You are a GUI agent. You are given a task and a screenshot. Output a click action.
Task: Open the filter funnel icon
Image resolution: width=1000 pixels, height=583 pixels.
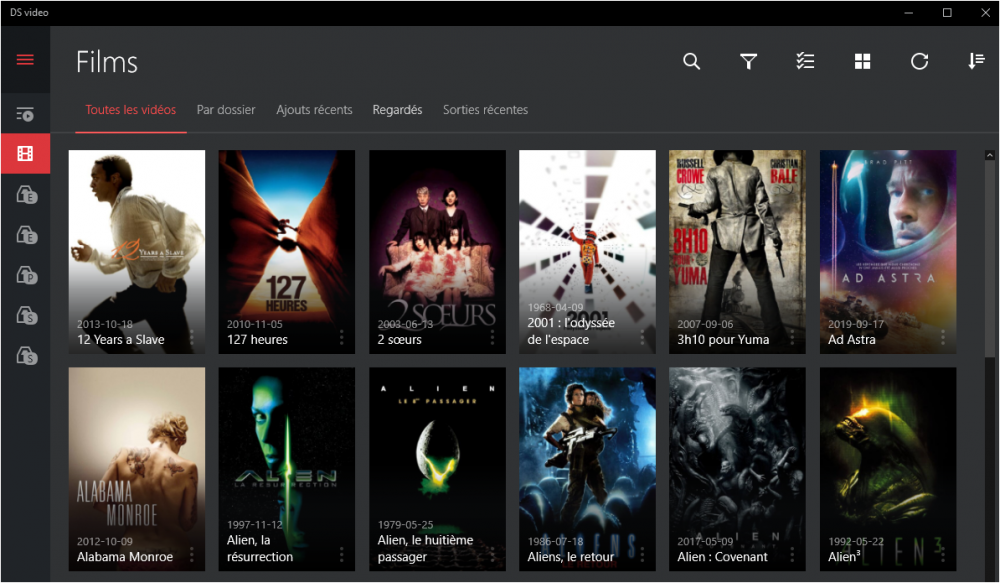tap(748, 62)
